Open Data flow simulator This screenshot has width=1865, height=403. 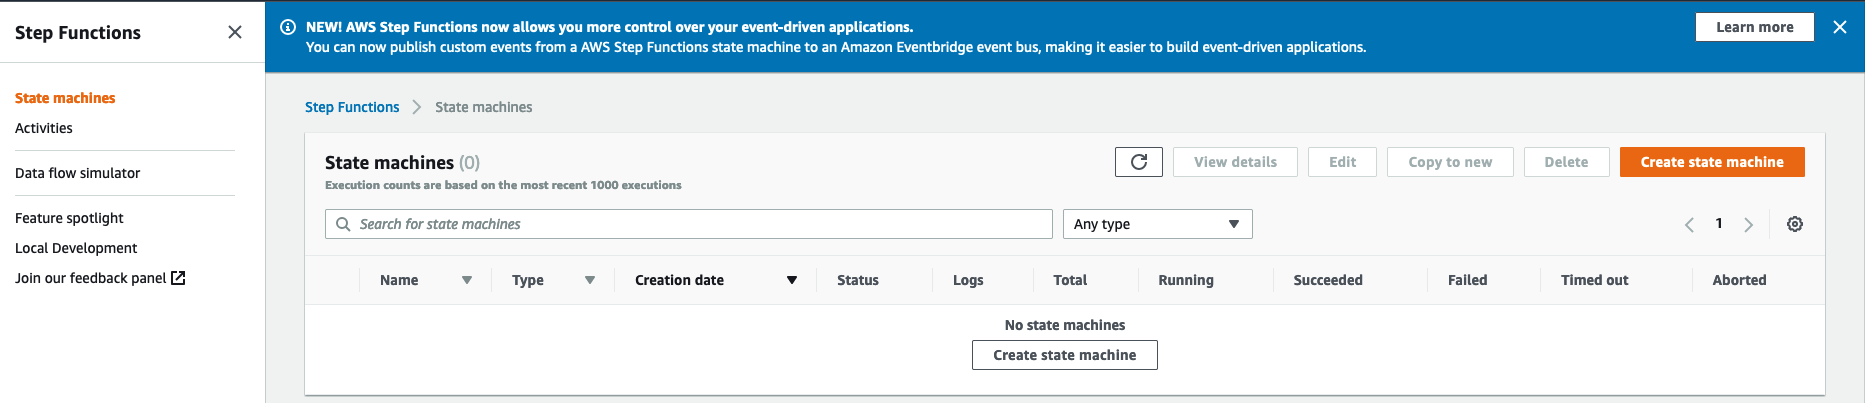coord(77,173)
